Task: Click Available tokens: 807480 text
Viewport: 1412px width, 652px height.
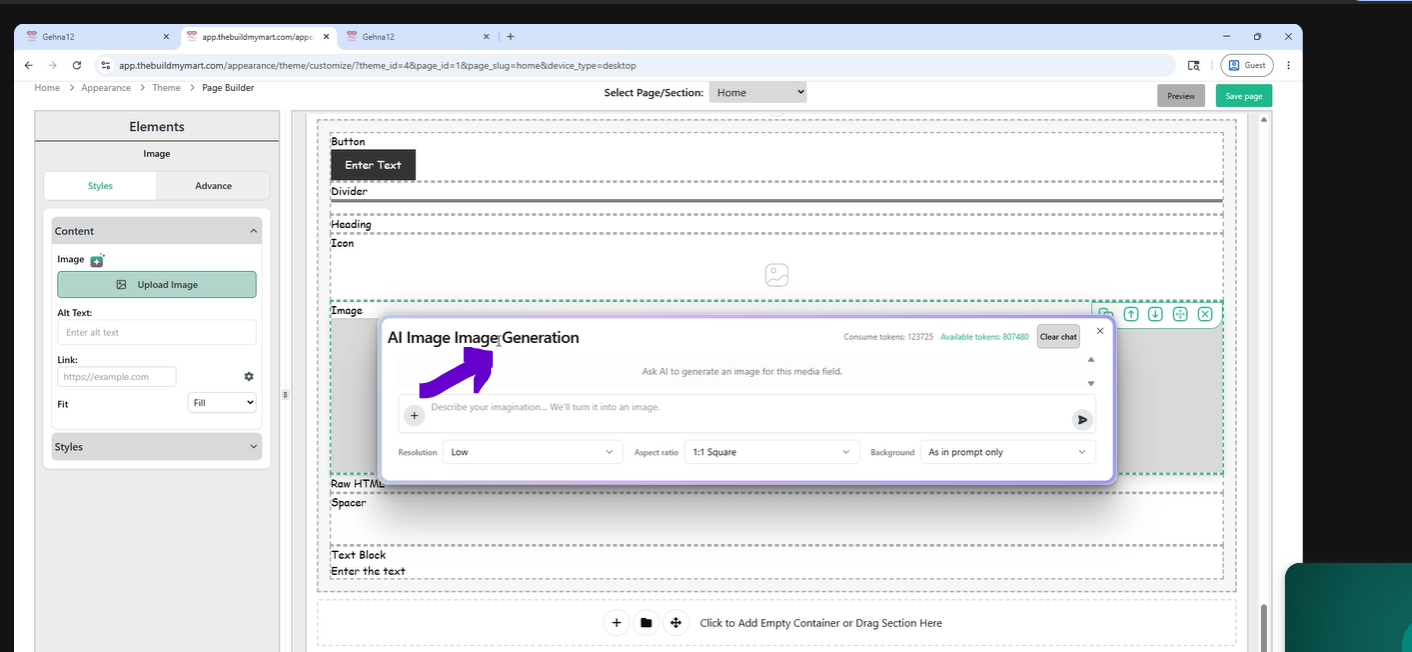Action: tap(985, 337)
